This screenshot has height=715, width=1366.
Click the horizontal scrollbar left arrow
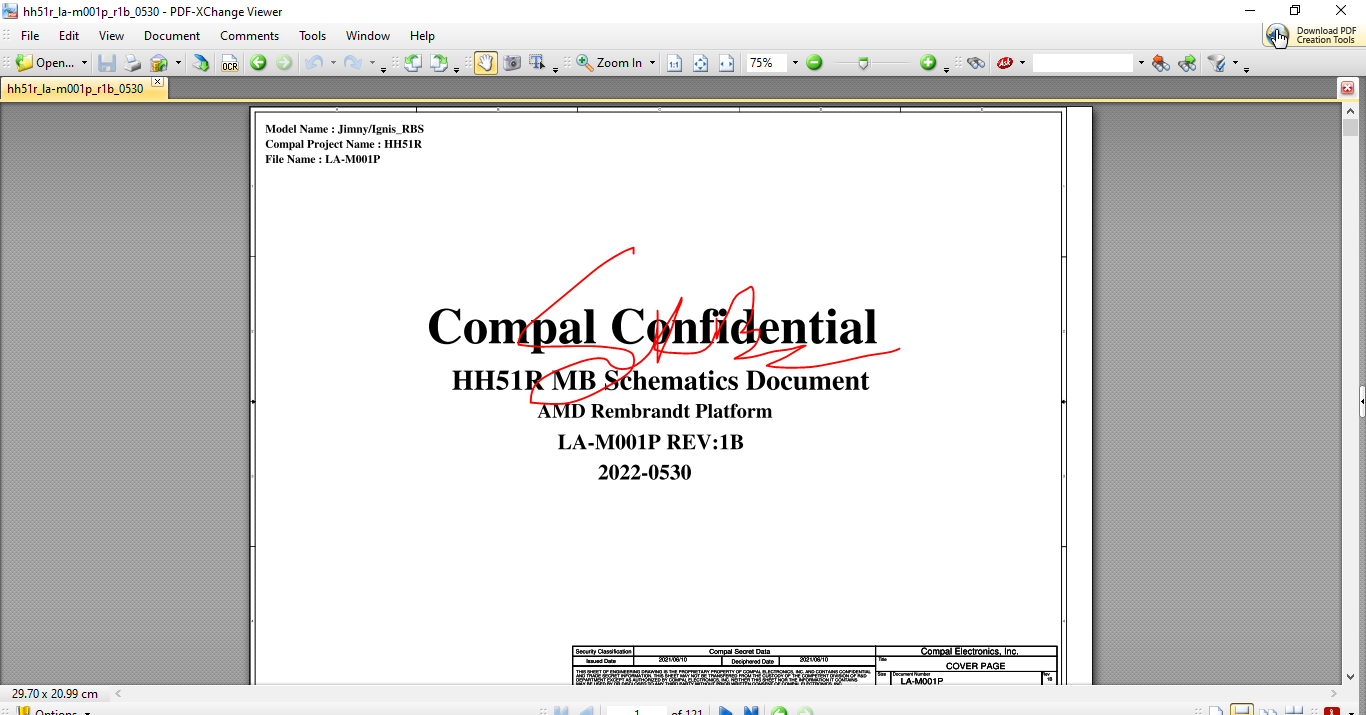118,693
